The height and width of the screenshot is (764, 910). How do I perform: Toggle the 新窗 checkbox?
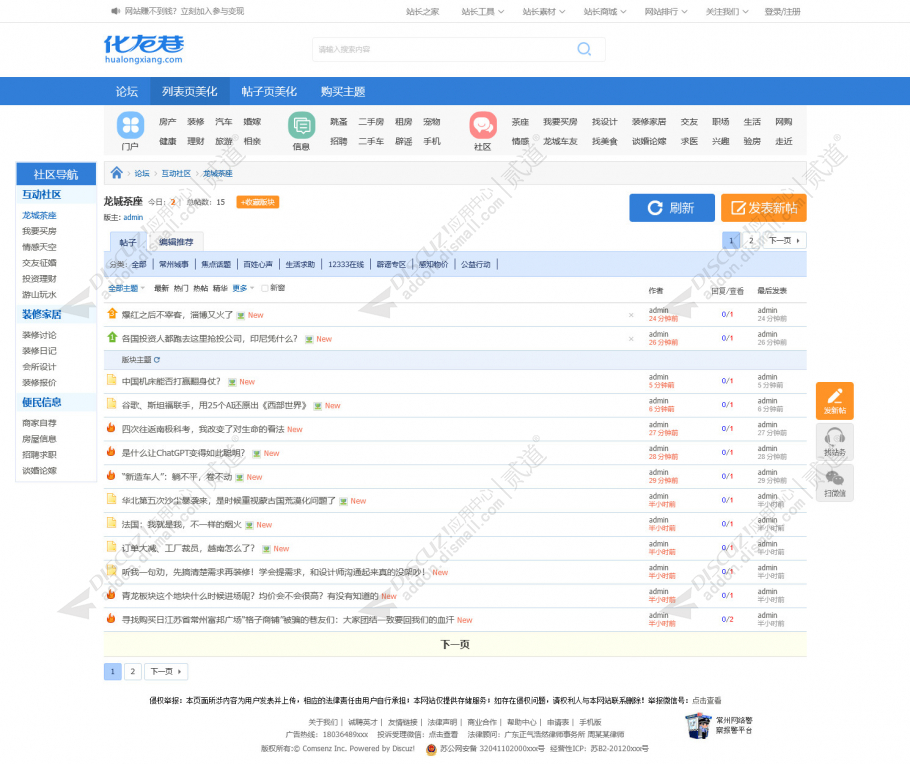[265, 288]
